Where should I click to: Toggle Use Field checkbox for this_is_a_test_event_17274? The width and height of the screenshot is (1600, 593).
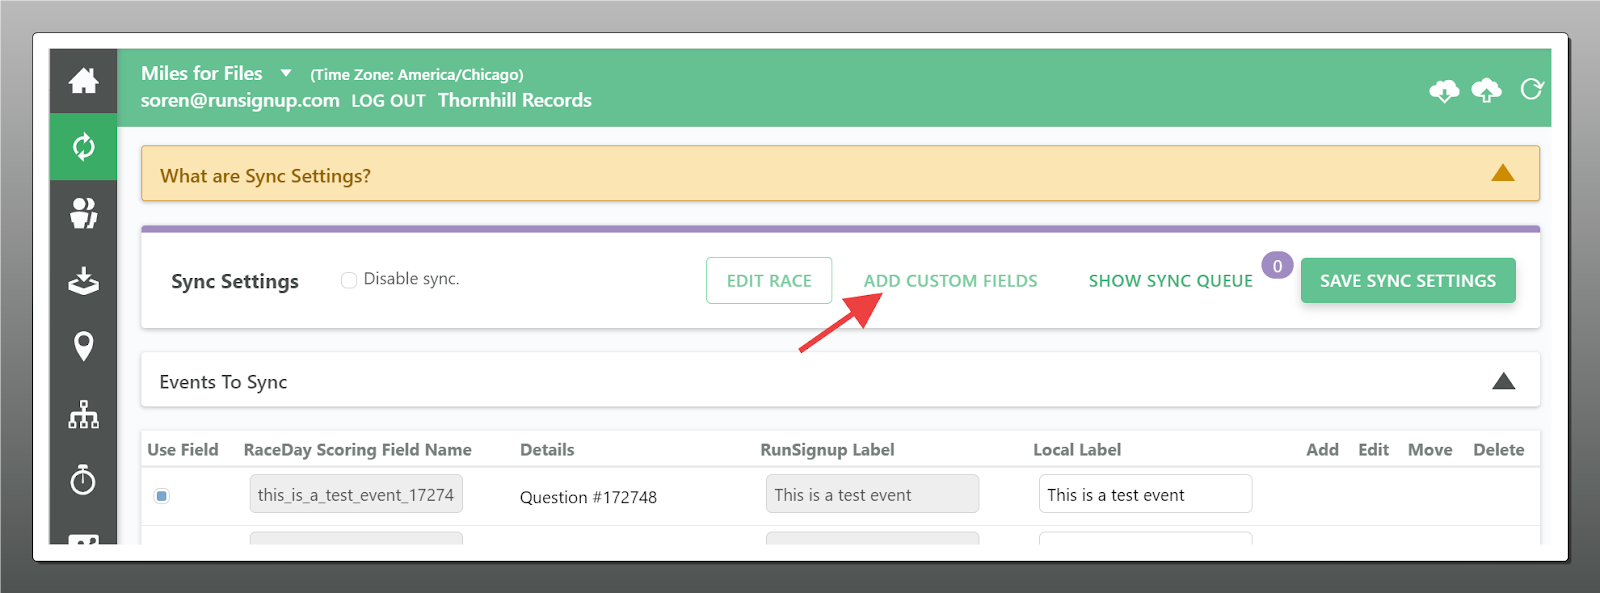click(x=162, y=496)
